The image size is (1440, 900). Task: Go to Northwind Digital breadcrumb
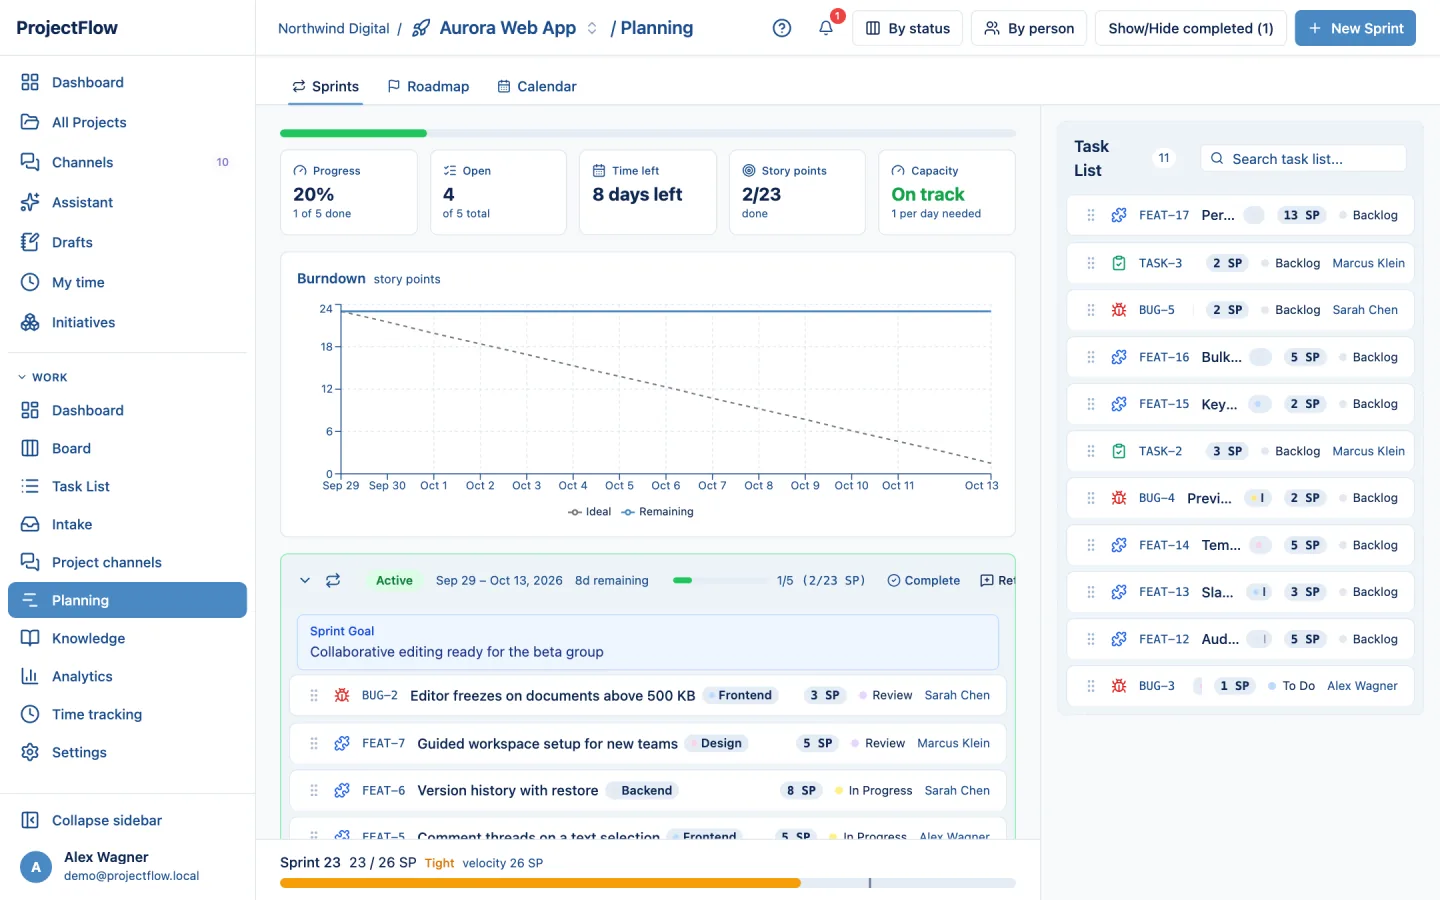(334, 28)
